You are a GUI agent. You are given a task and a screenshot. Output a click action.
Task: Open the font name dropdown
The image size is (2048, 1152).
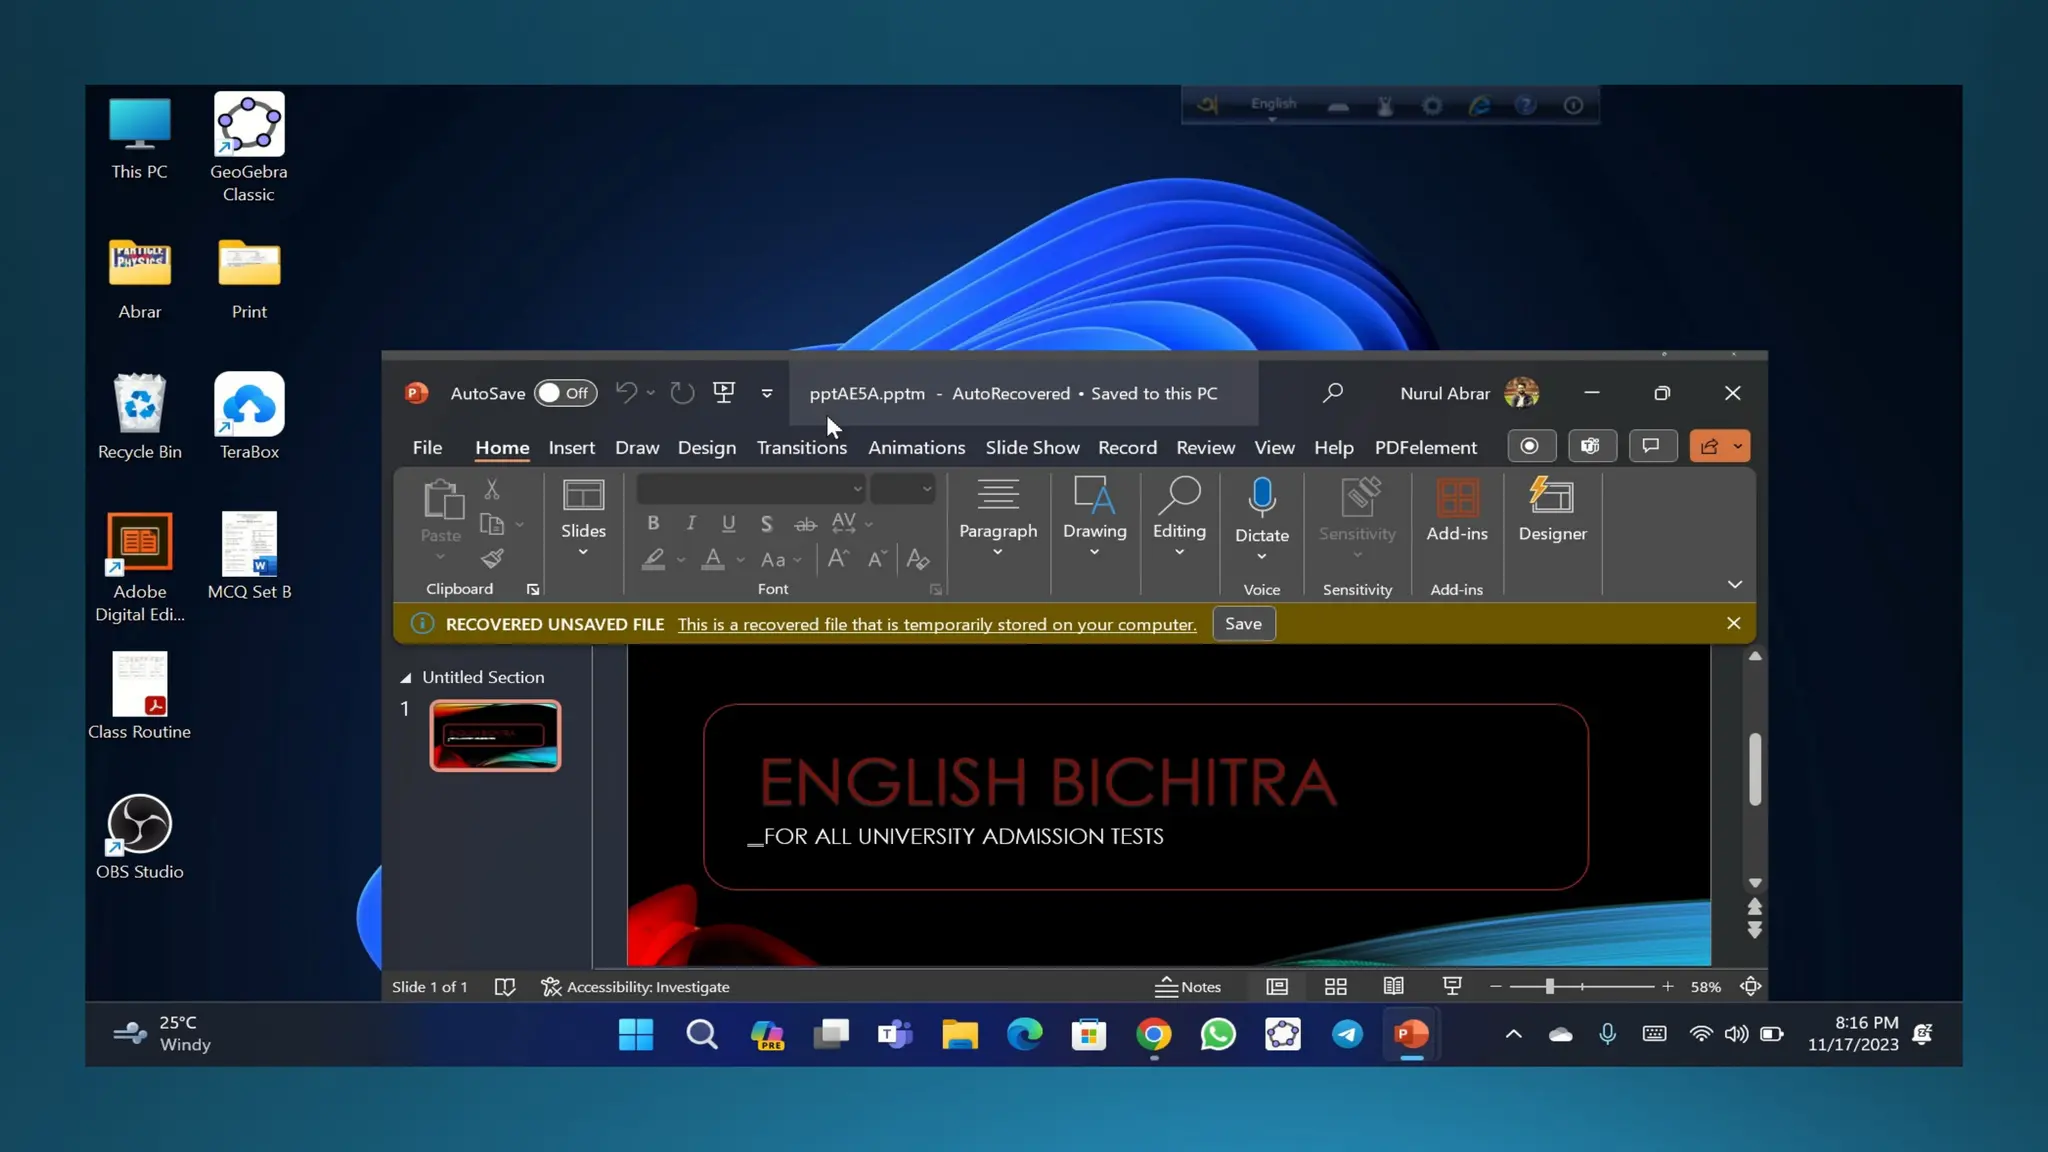click(857, 489)
